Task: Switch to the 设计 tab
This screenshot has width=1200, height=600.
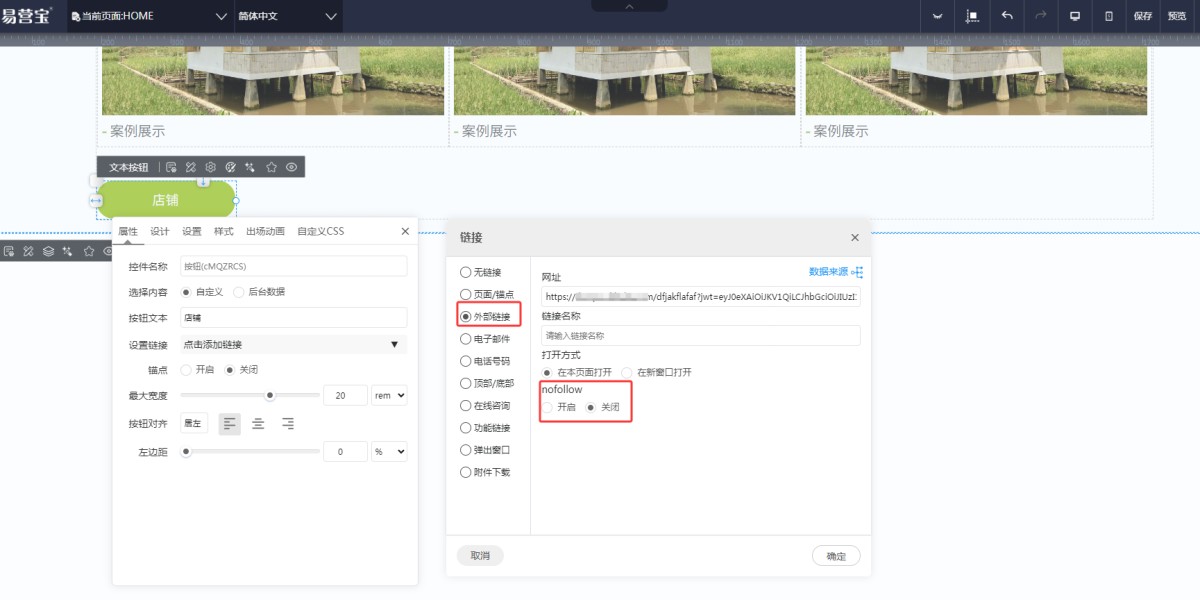Action: [160, 231]
